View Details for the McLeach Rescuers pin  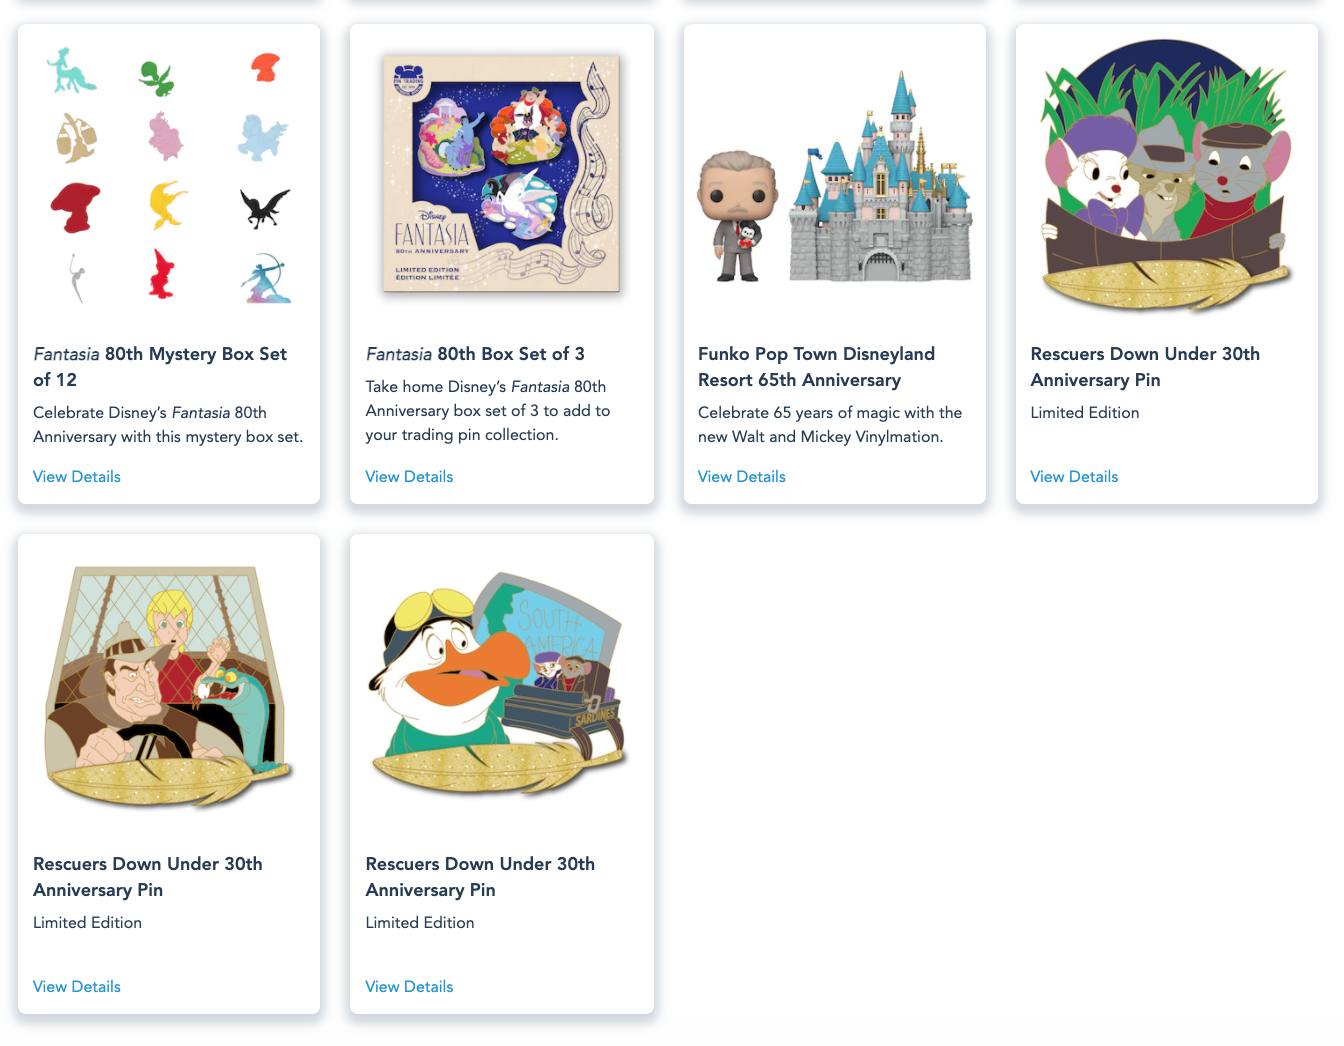(x=77, y=987)
